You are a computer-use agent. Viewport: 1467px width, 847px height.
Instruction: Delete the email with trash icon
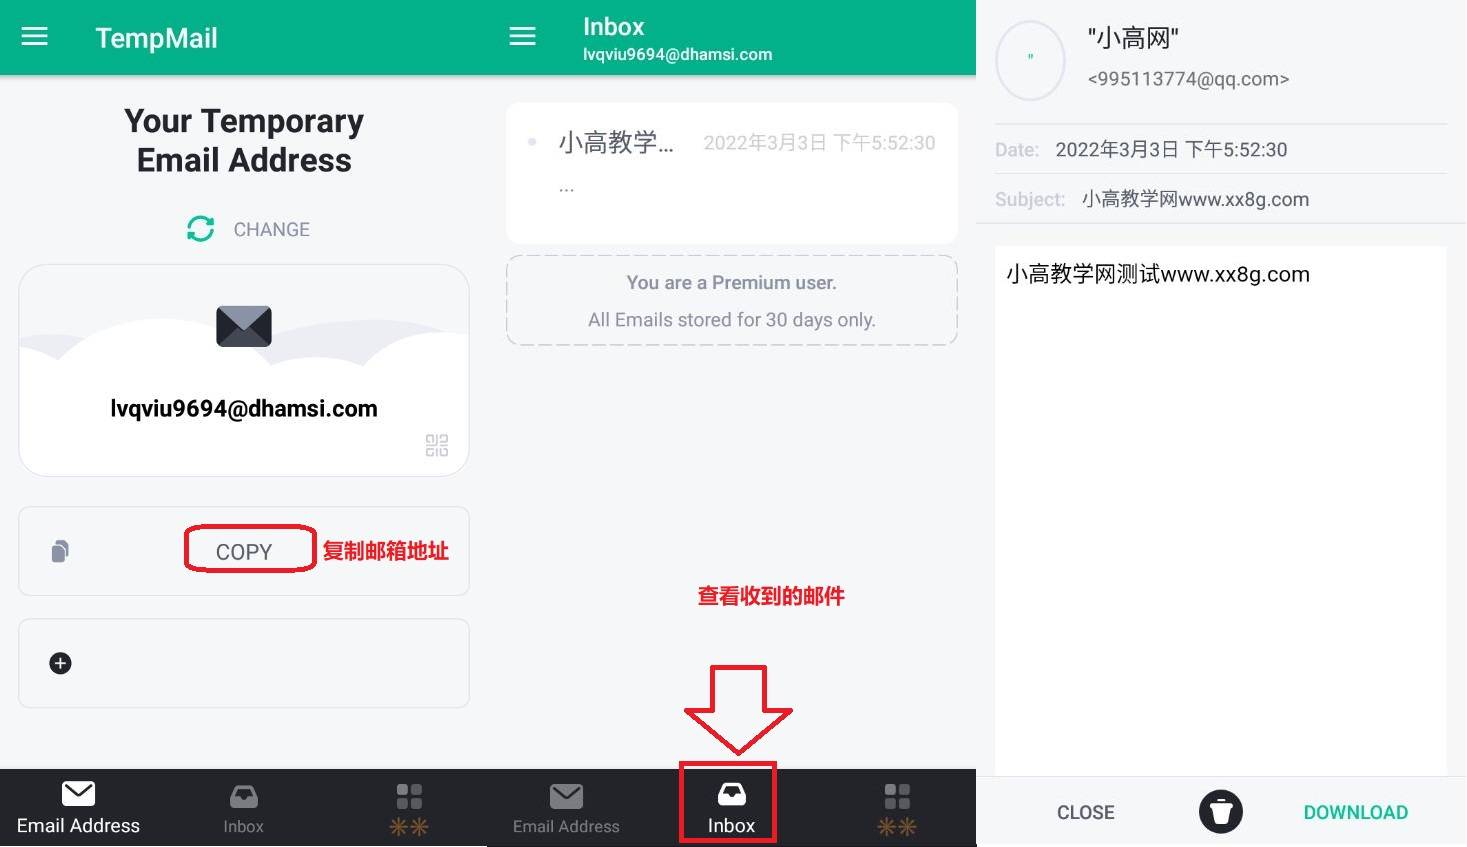pyautogui.click(x=1220, y=811)
